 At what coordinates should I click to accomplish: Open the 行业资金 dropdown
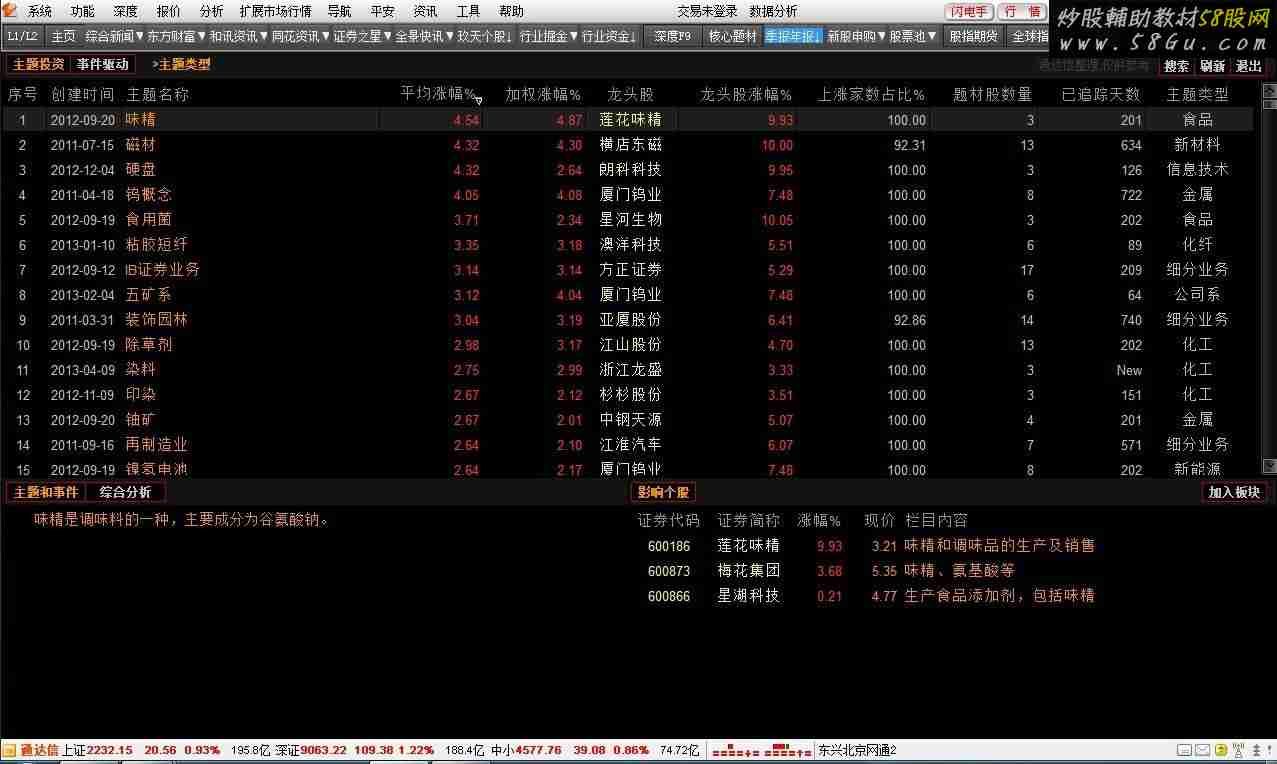609,36
